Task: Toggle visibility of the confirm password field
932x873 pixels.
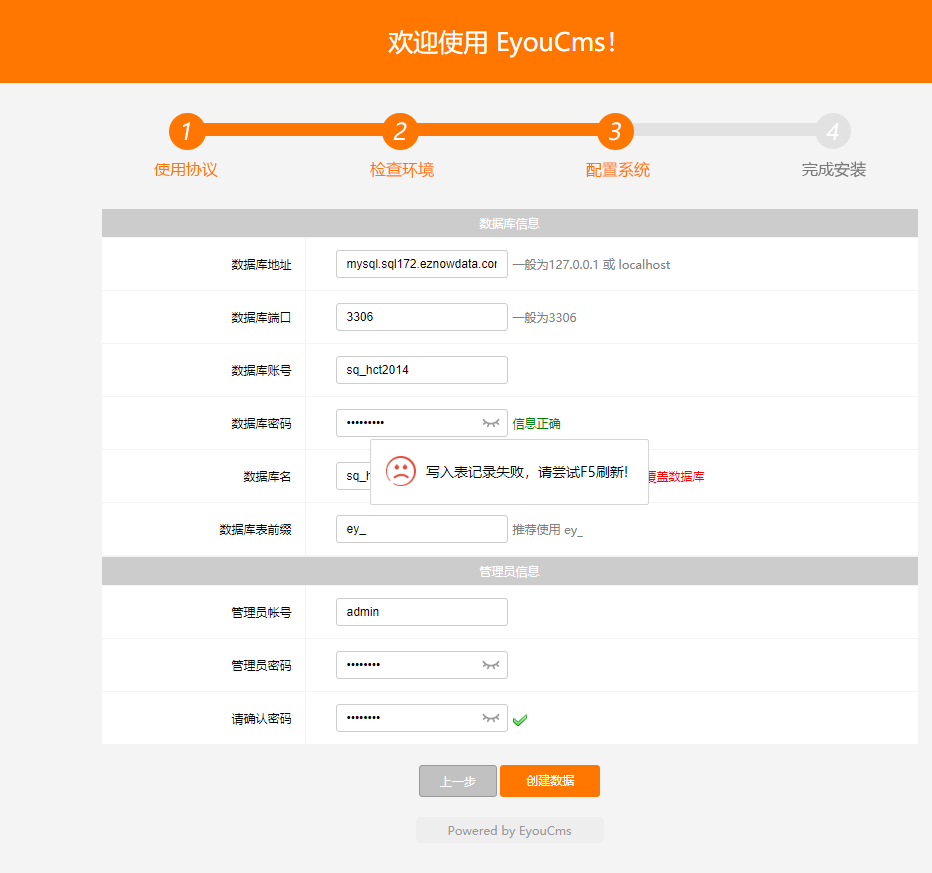Action: tap(491, 718)
